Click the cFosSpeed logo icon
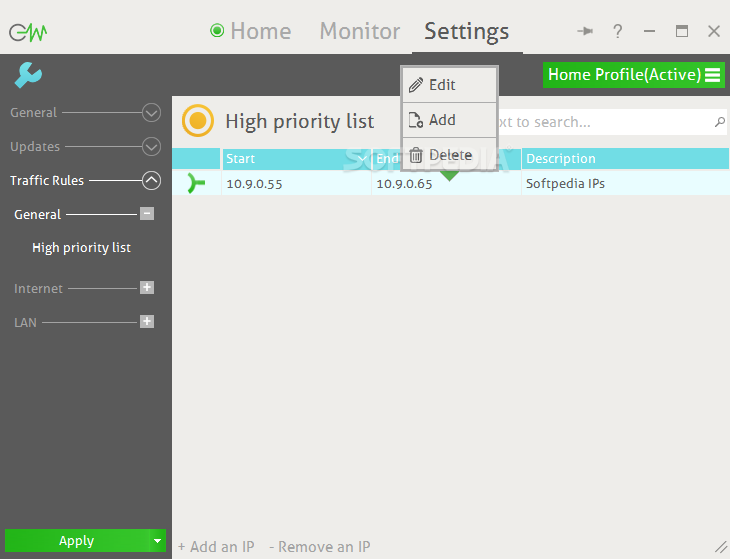730x559 pixels. [x=28, y=32]
